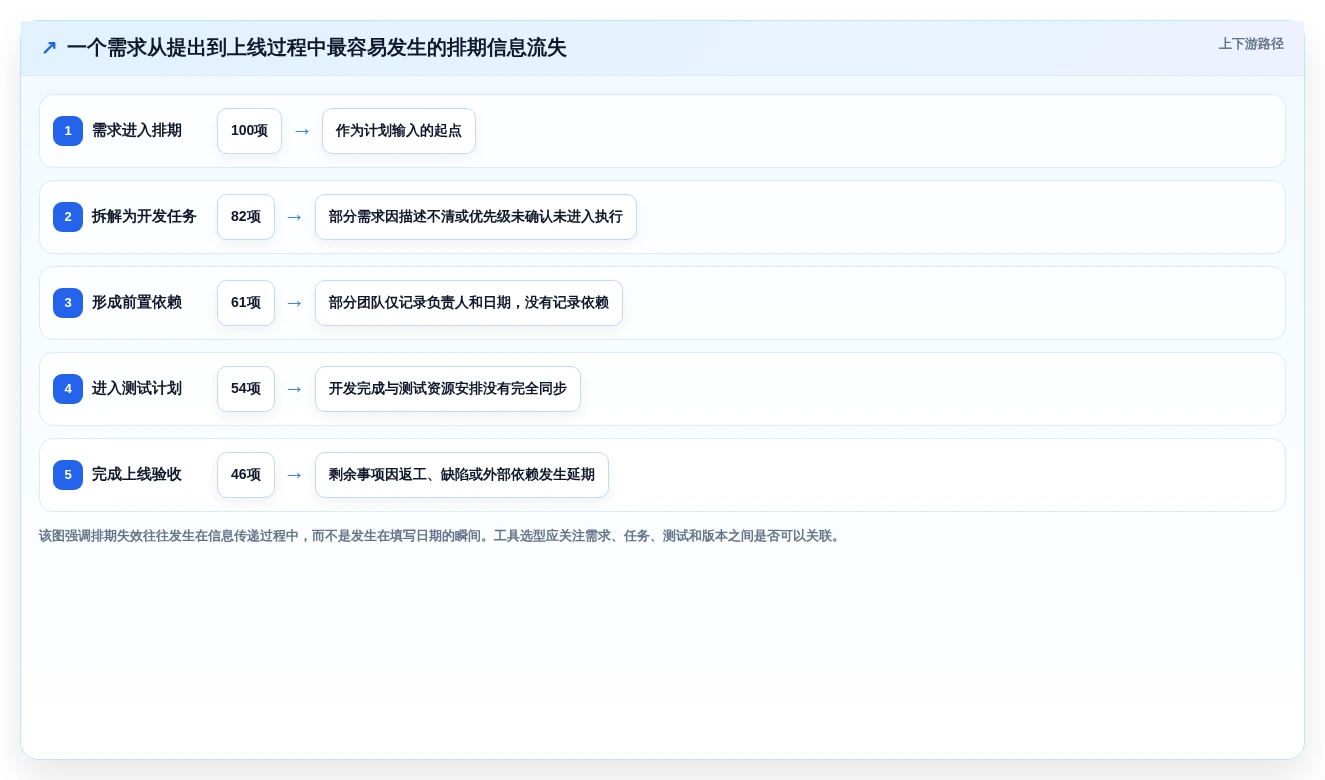Click the '部分团队仅记录负责人和日期，没有记录依赖' note box
1325x780 pixels.
tap(469, 303)
